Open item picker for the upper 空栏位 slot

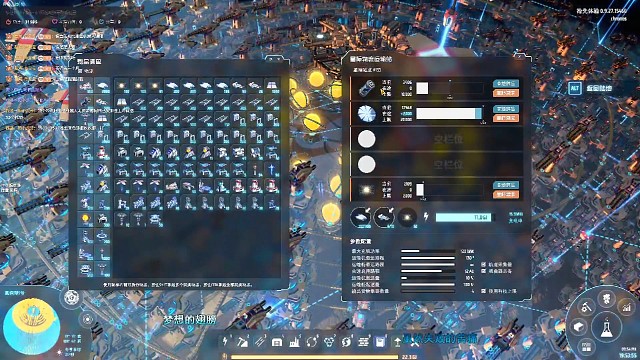(367, 139)
